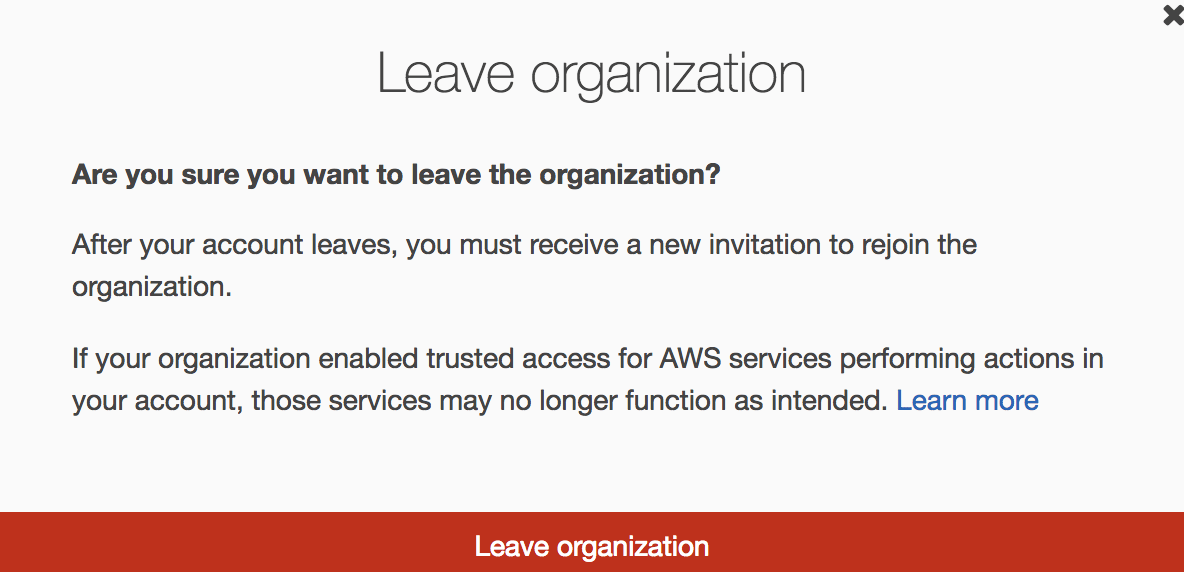The image size is (1184, 572).
Task: Click "If your organization enabled" sentence start
Action: (x=245, y=358)
